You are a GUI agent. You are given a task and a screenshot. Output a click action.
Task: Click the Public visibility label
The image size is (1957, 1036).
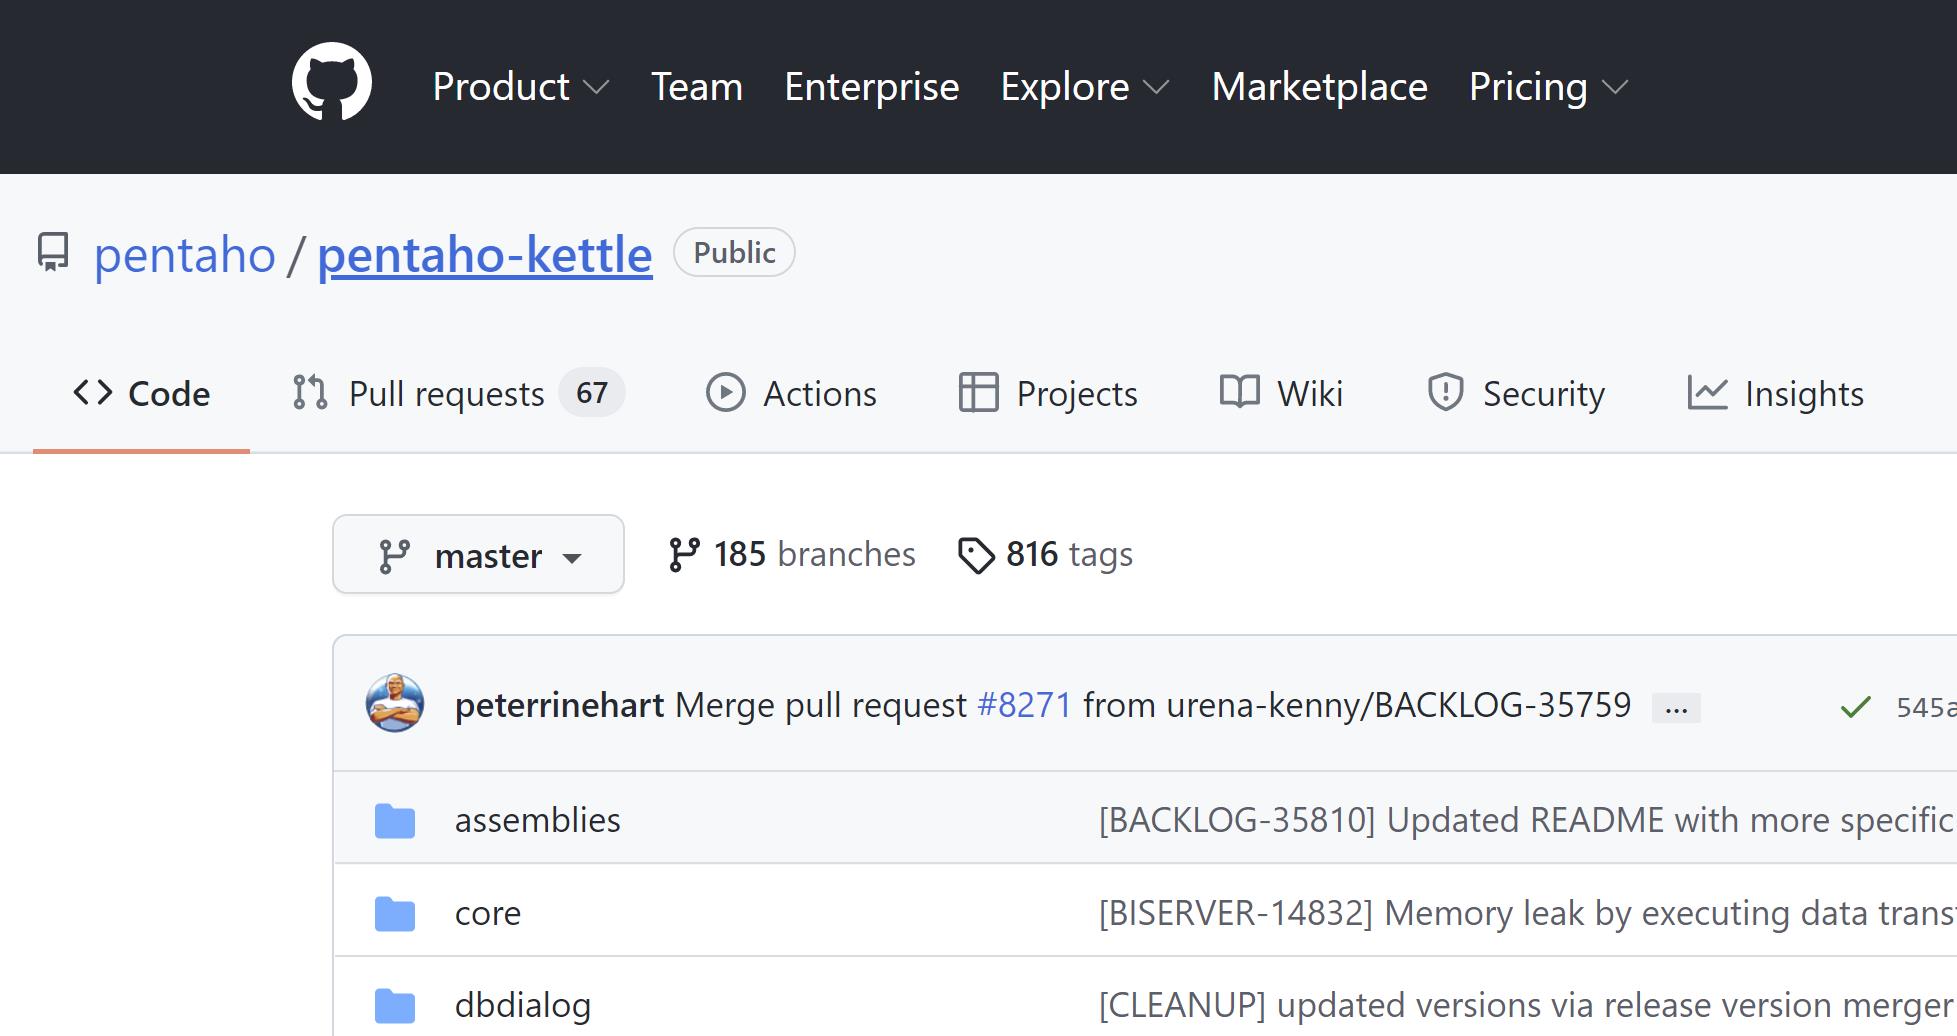(734, 253)
